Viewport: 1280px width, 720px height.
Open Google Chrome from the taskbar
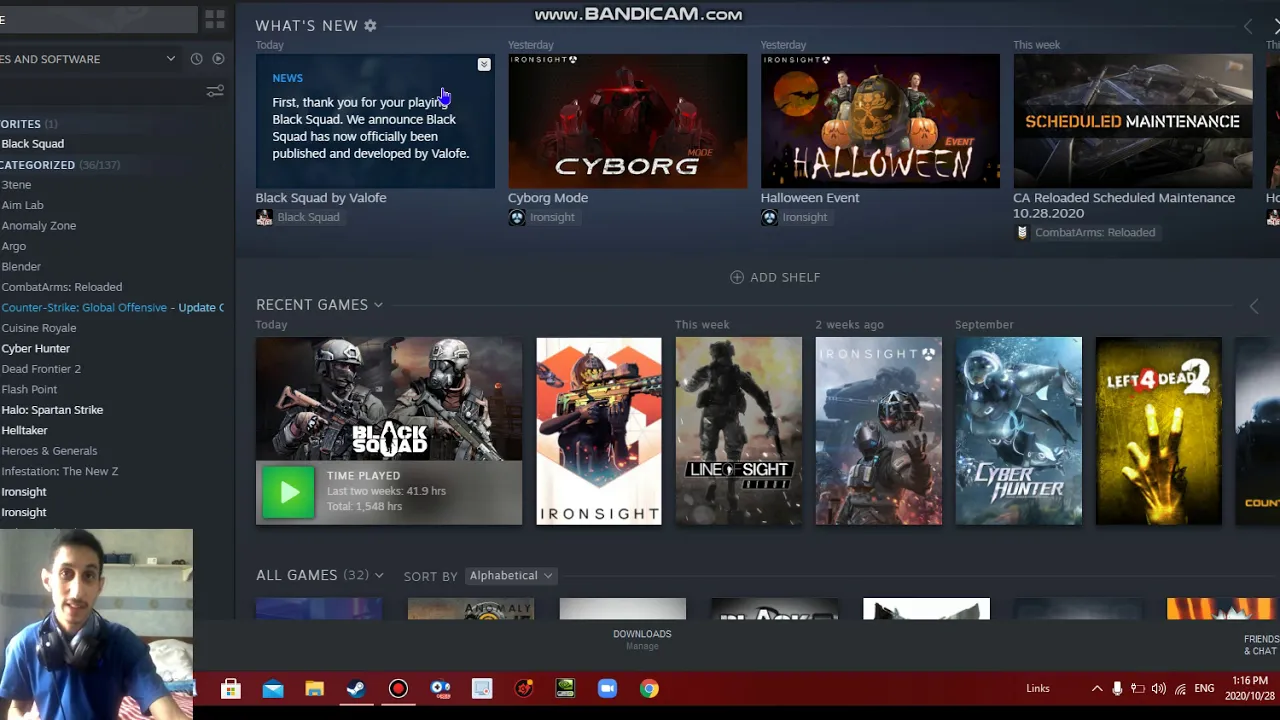click(x=649, y=688)
